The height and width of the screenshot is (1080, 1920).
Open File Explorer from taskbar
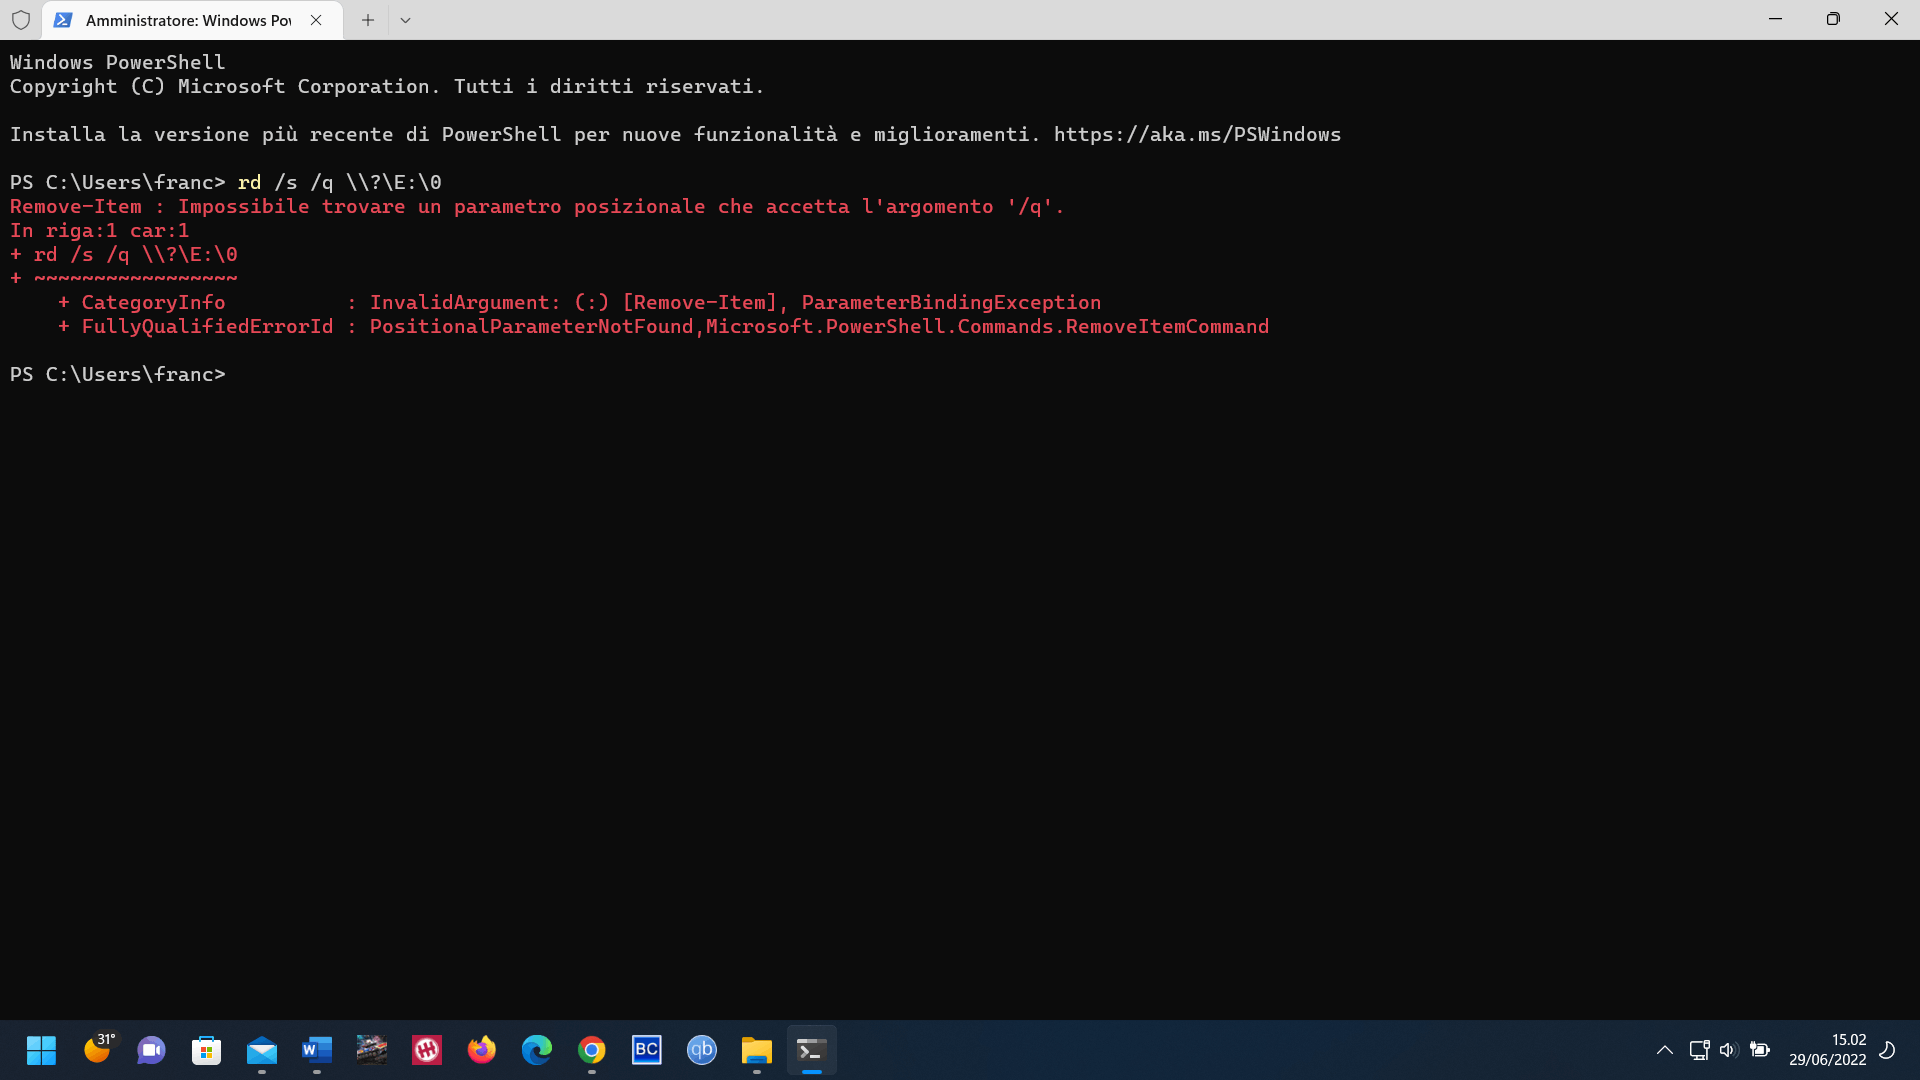pyautogui.click(x=757, y=1050)
